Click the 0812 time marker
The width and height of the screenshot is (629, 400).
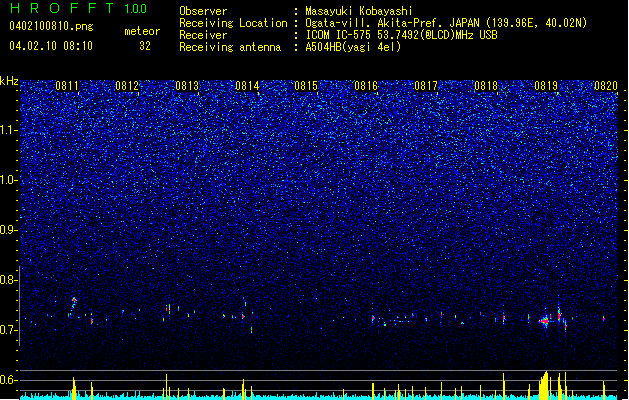tap(127, 86)
